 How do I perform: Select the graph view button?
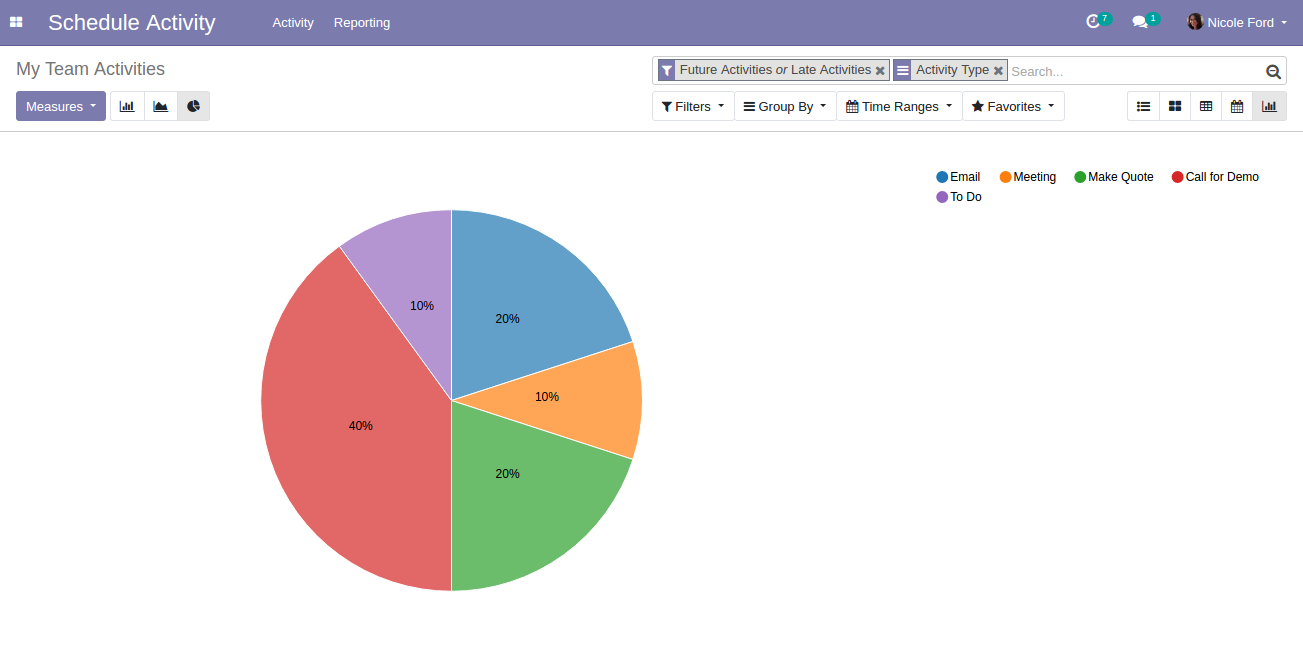[1269, 106]
